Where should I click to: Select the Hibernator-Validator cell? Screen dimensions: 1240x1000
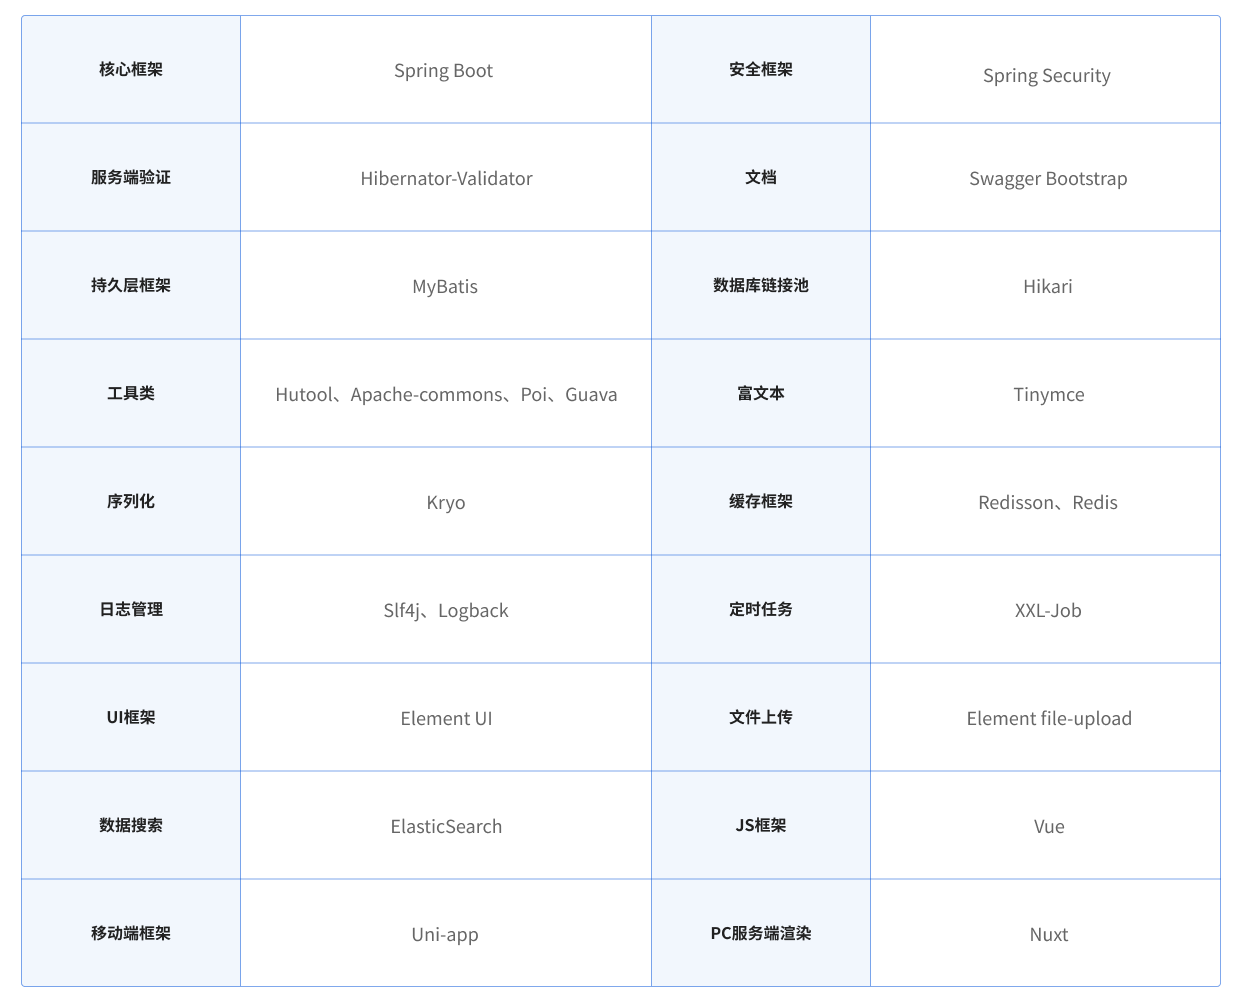click(x=446, y=178)
